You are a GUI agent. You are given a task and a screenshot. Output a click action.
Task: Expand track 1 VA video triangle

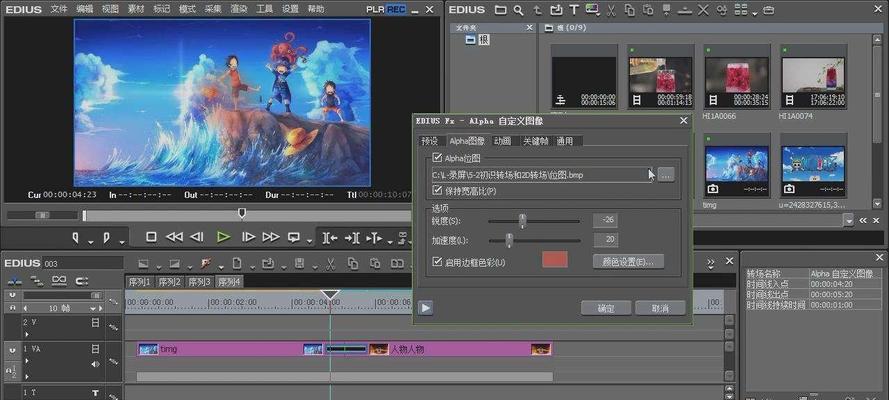click(x=27, y=360)
